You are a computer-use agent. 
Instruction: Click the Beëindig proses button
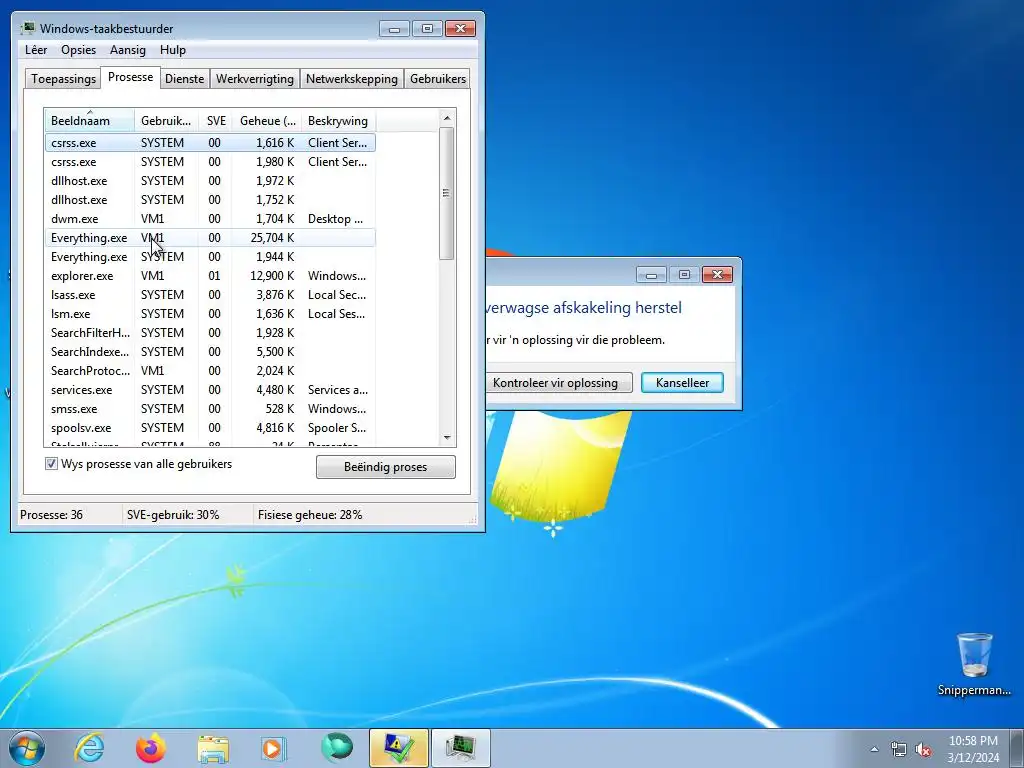pos(385,467)
